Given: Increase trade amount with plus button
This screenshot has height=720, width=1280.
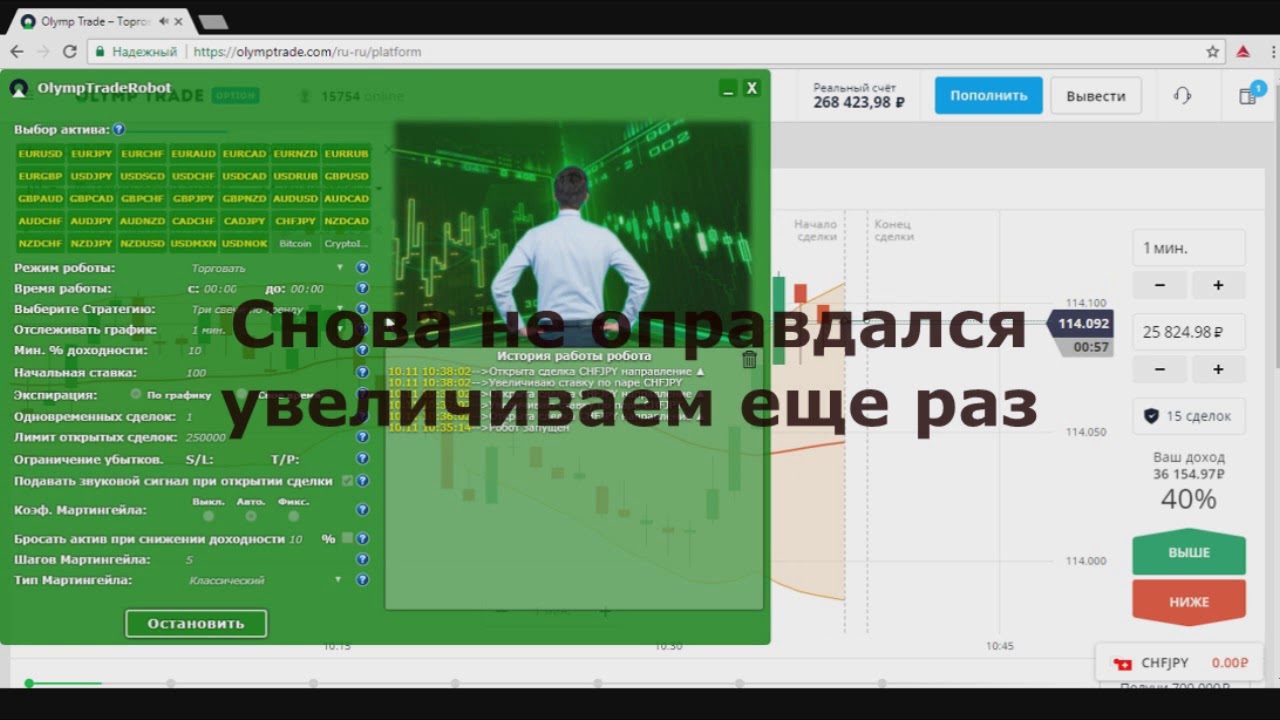Looking at the screenshot, I should [x=1218, y=369].
